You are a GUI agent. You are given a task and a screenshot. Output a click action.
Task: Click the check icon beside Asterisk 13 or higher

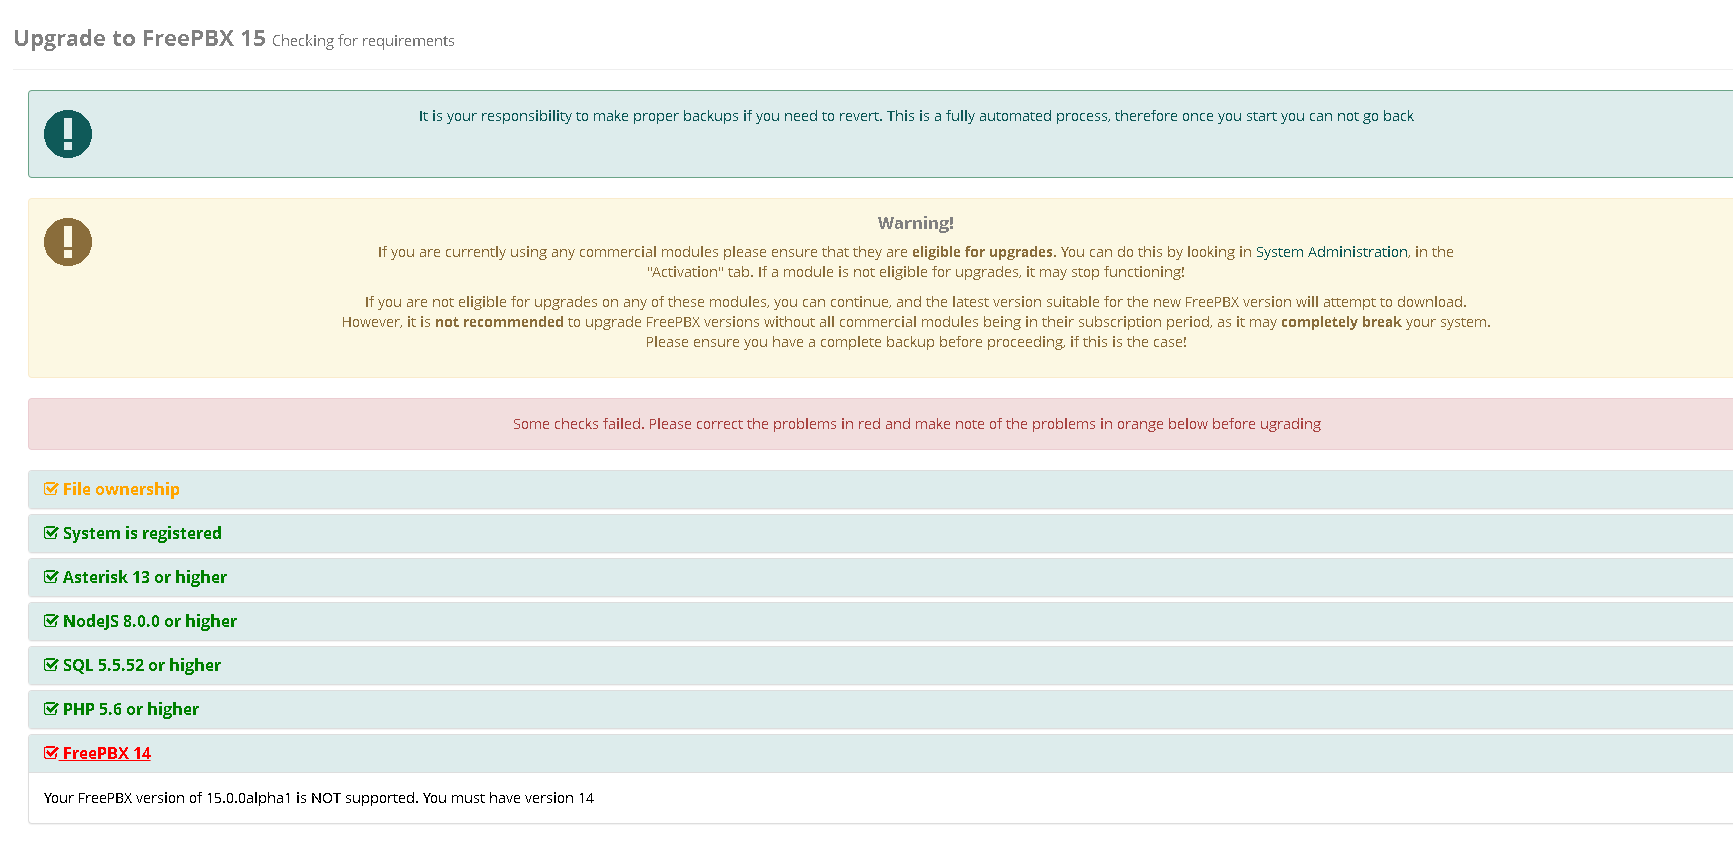point(51,577)
